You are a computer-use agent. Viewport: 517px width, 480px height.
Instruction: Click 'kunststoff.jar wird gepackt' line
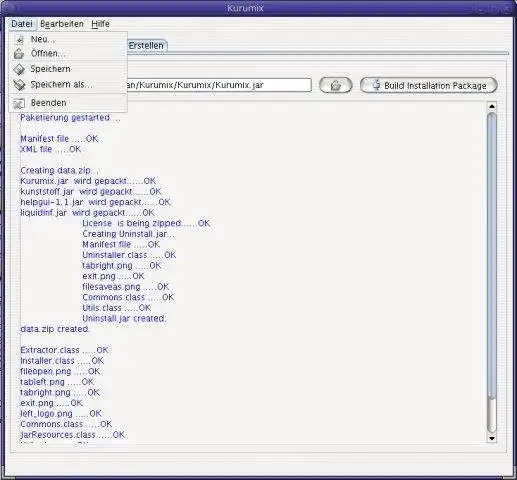(x=91, y=192)
